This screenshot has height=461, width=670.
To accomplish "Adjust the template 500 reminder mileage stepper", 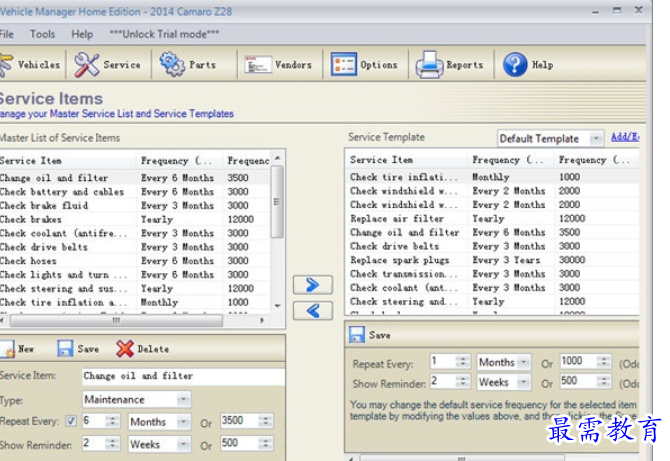I will (x=604, y=382).
